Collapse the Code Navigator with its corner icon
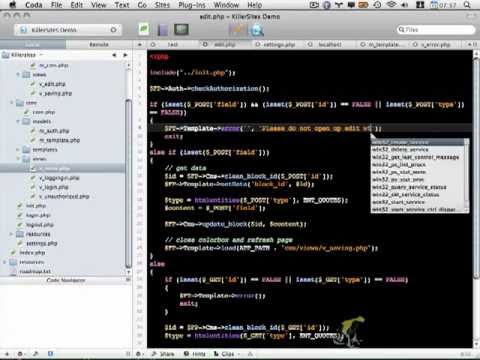The height and width of the screenshot is (360, 480). (128, 280)
